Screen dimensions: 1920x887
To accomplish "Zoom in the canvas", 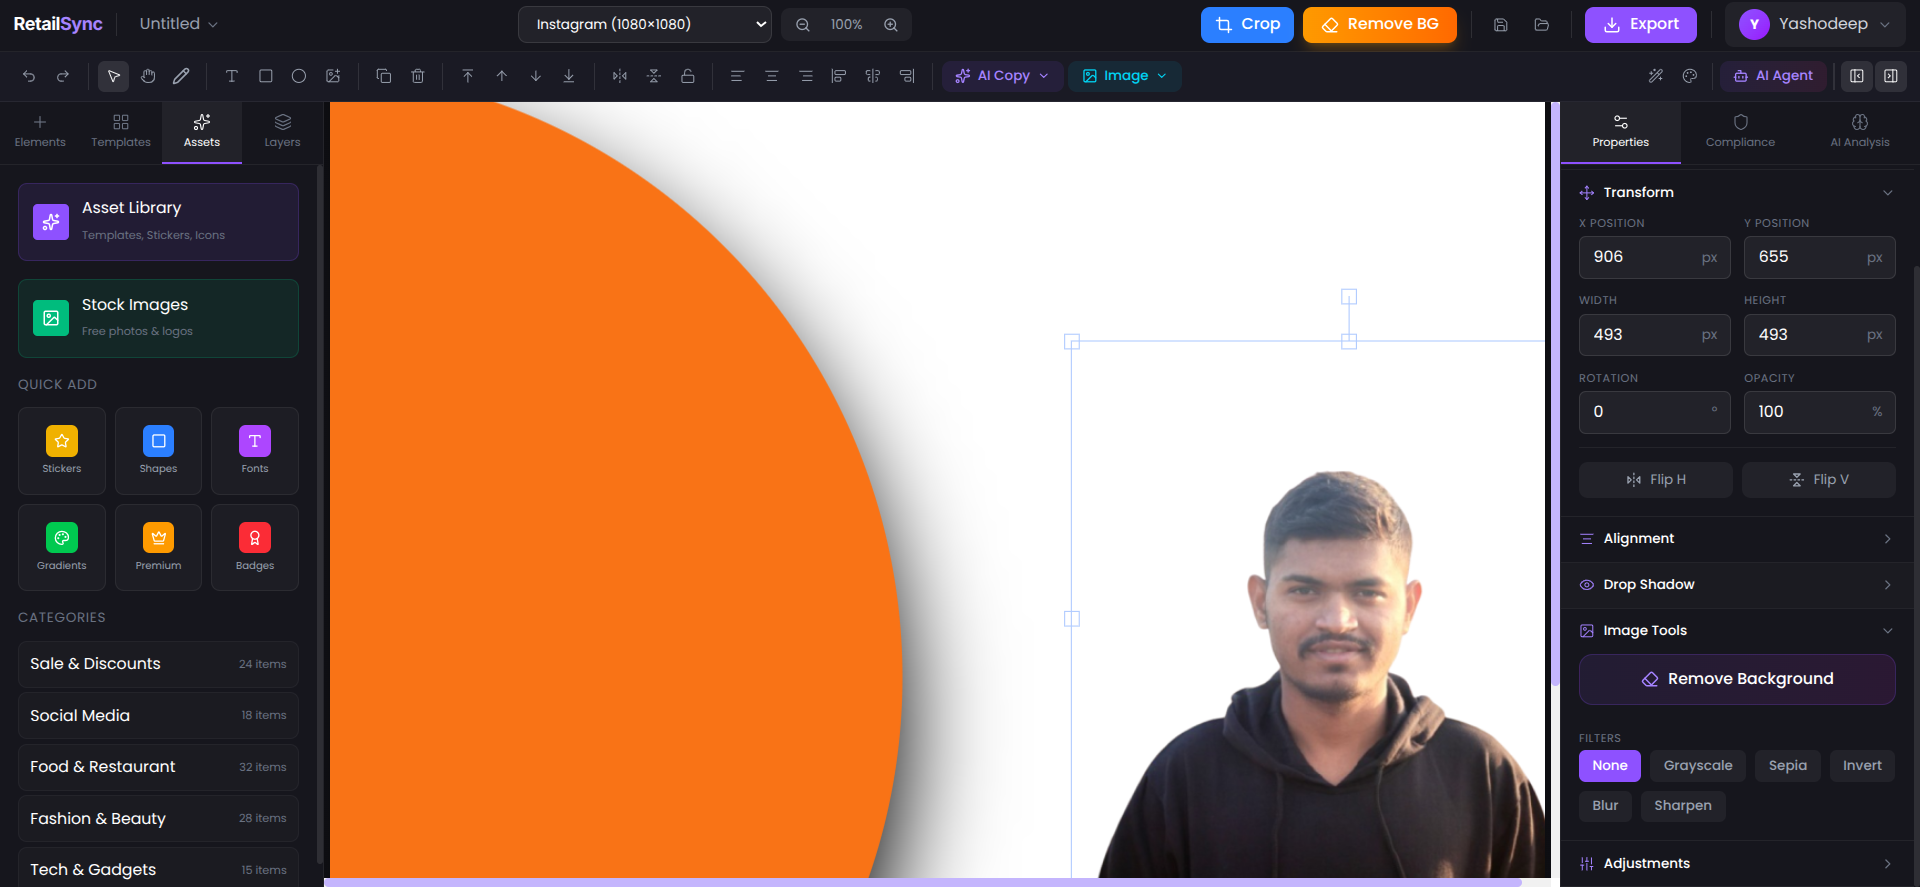I will 891,25.
